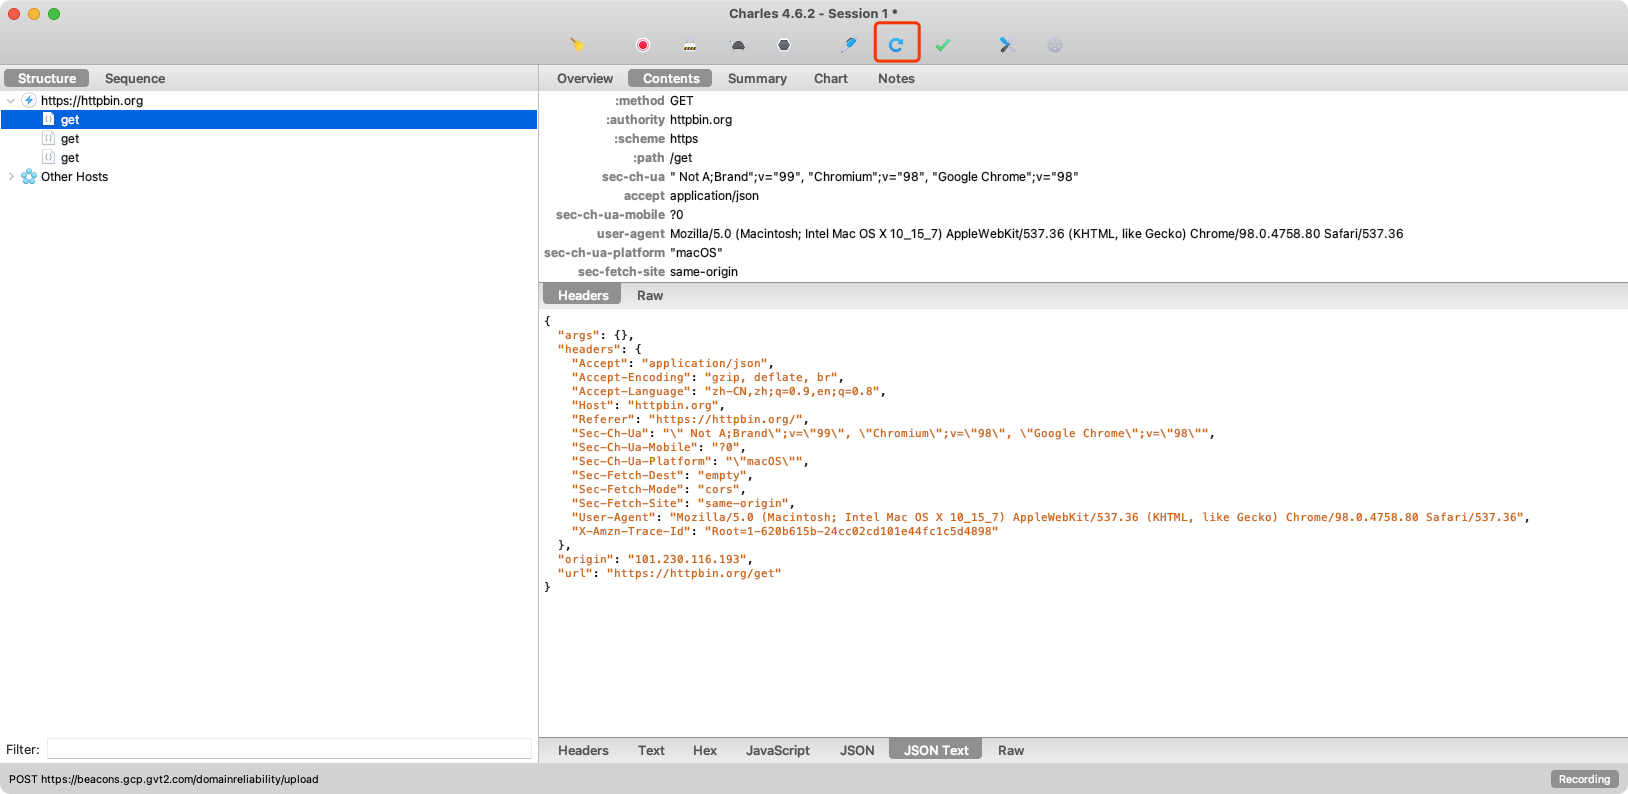
Task: Open the Contents tab
Action: coord(671,78)
